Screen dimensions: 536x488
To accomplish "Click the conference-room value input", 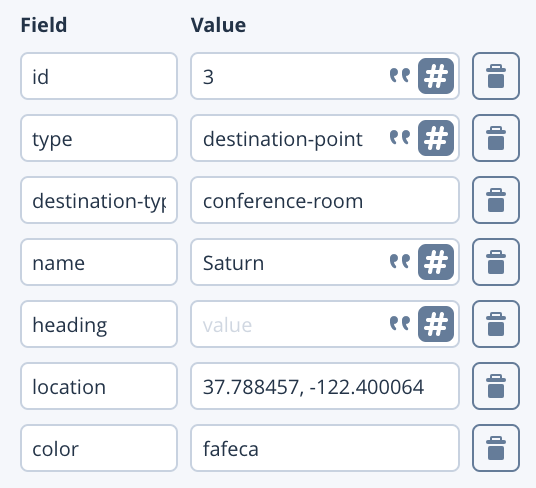I will click(325, 200).
